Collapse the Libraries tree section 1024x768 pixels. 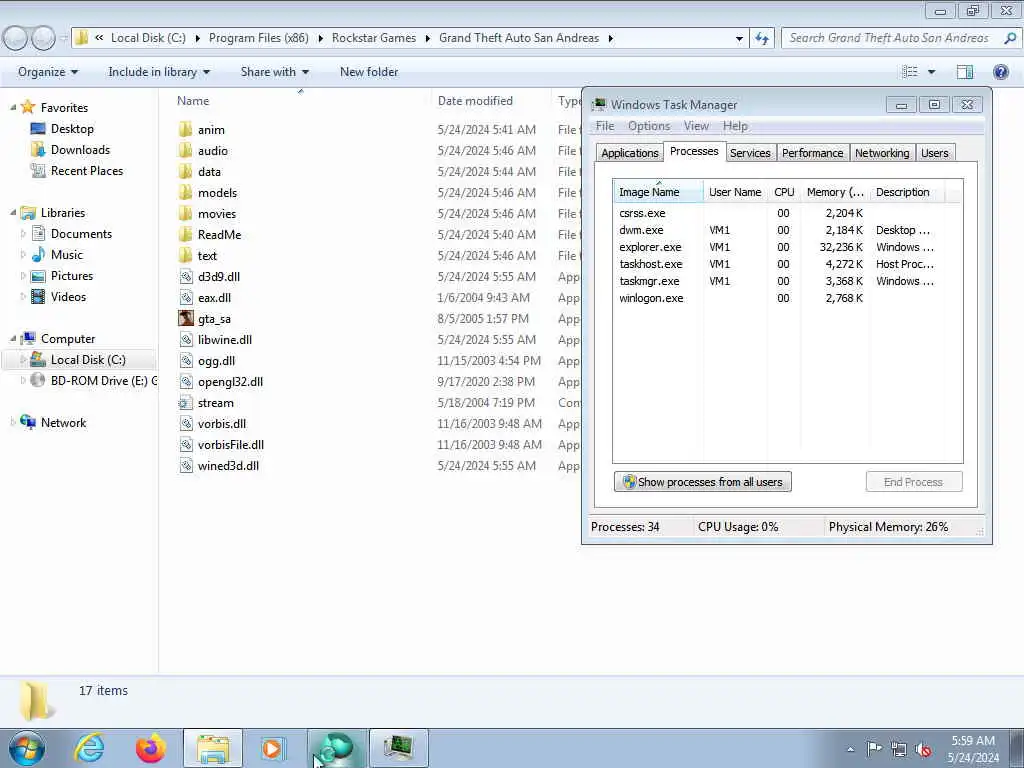(13, 212)
